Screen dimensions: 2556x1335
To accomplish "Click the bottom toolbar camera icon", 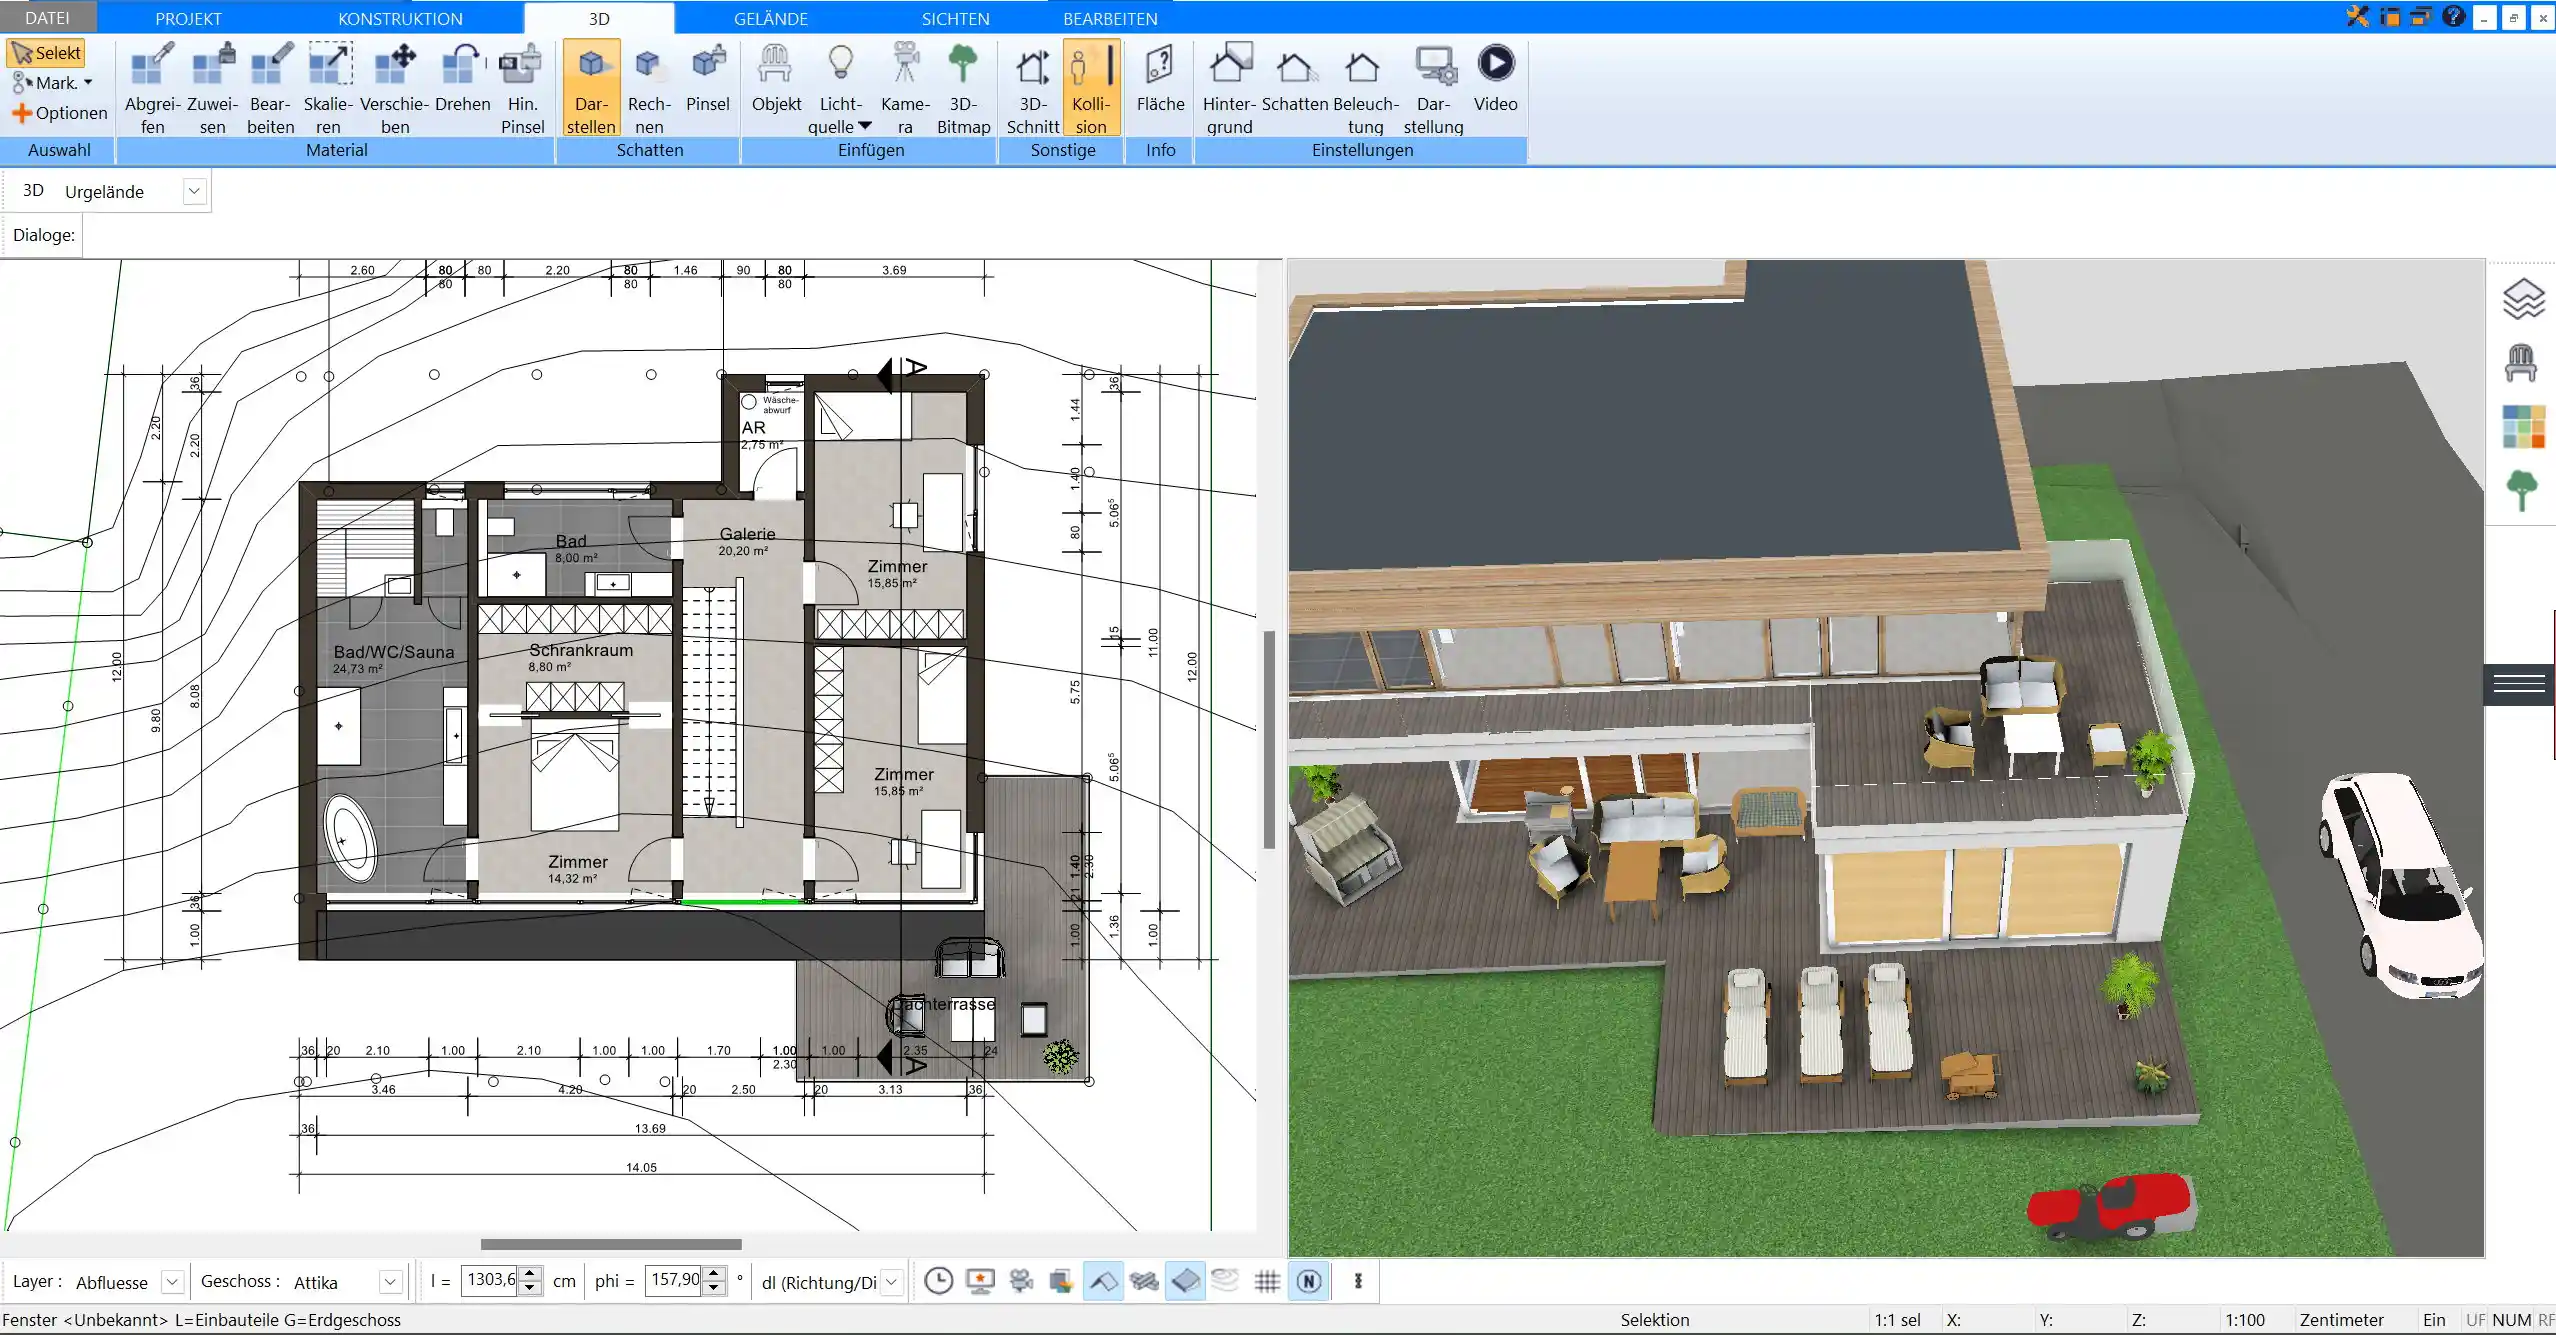I will click(1021, 1281).
